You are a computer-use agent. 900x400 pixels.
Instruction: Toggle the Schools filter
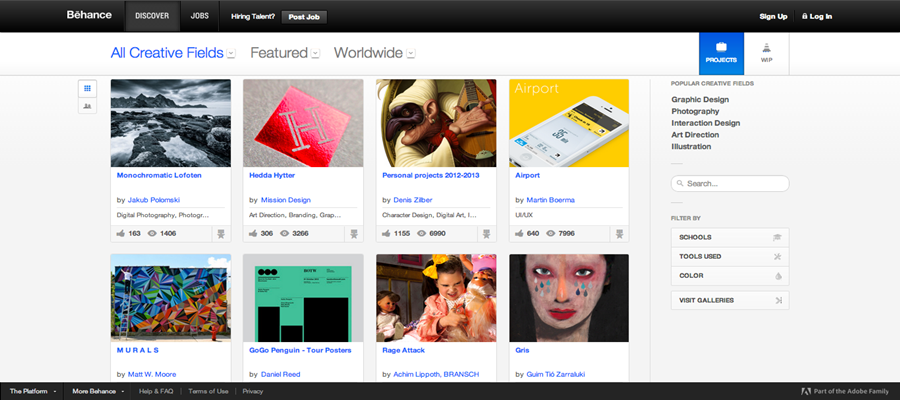(730, 238)
